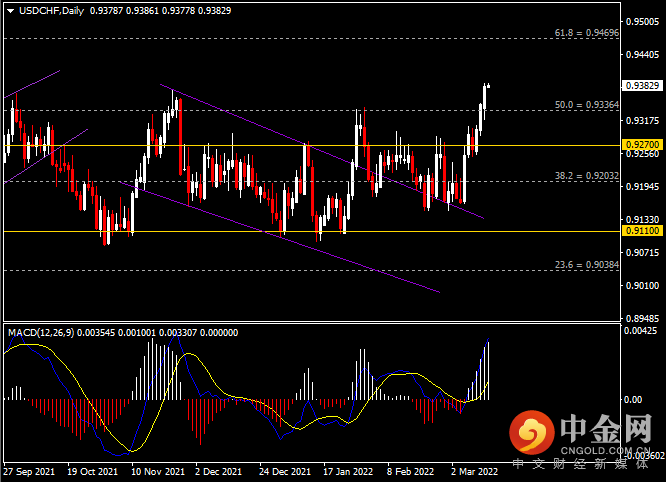Click the 23.6 = 0.90384 Fibonacci label
This screenshot has height=482, width=666.
click(x=587, y=265)
